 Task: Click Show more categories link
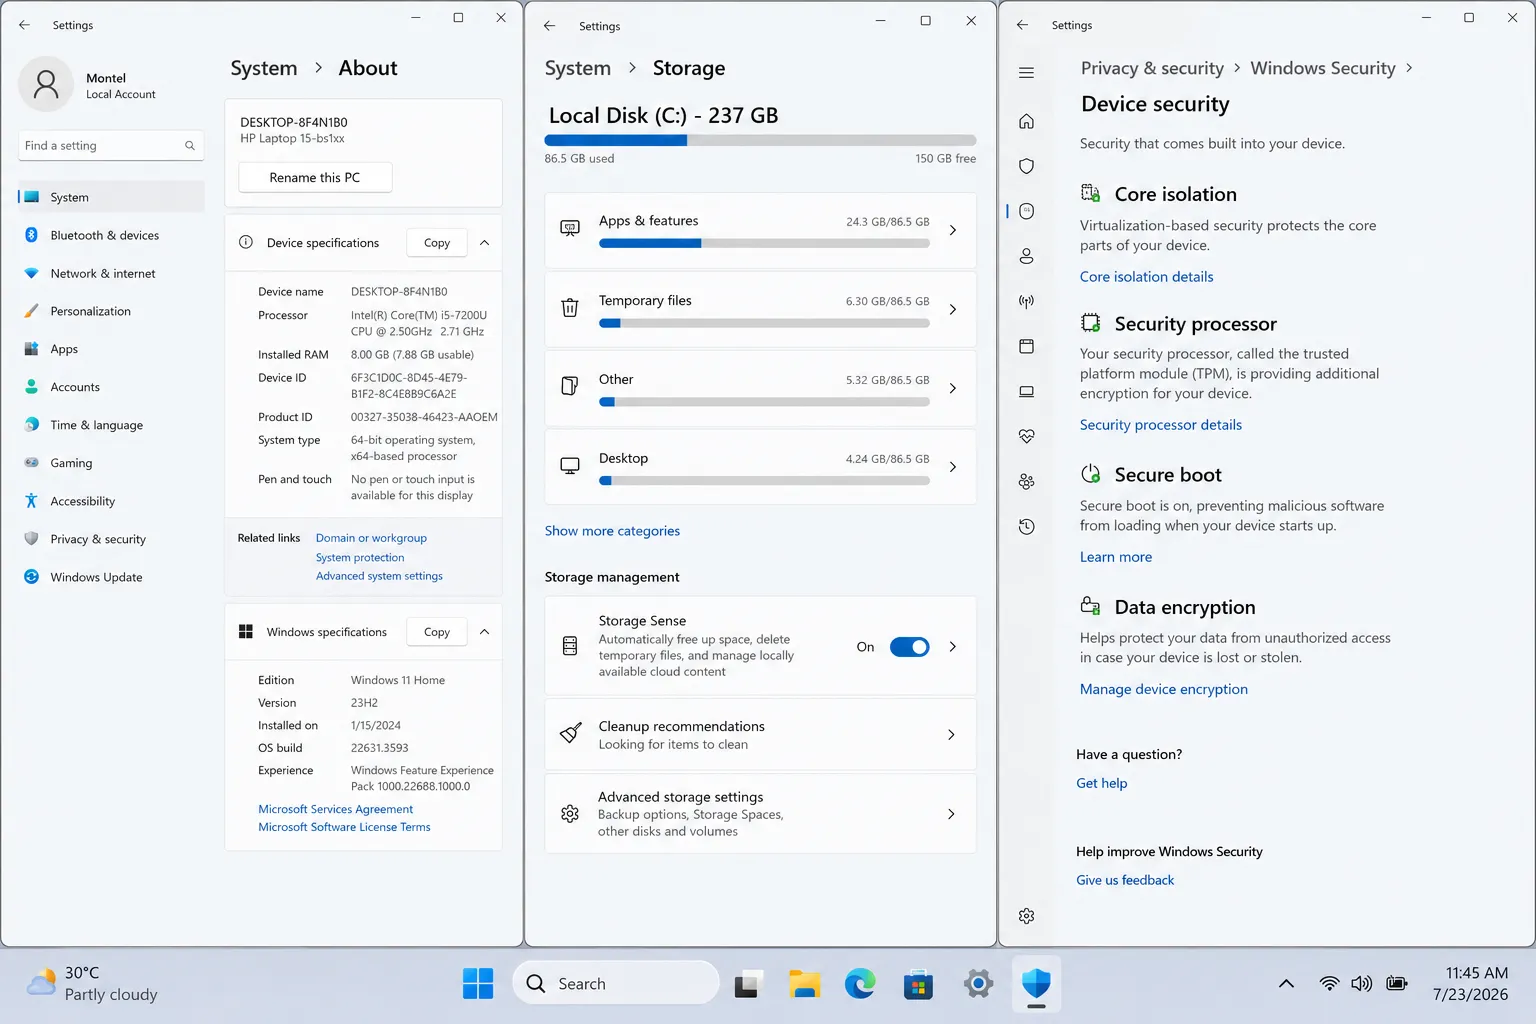612,531
